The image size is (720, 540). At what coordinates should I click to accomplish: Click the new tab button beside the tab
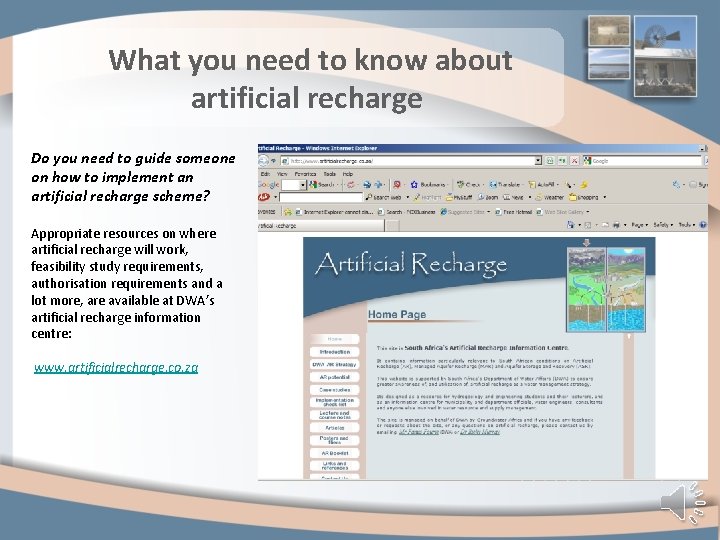coord(392,226)
